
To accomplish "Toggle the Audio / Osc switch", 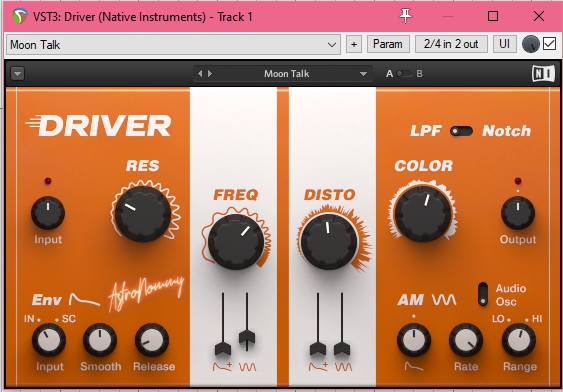I will click(483, 294).
